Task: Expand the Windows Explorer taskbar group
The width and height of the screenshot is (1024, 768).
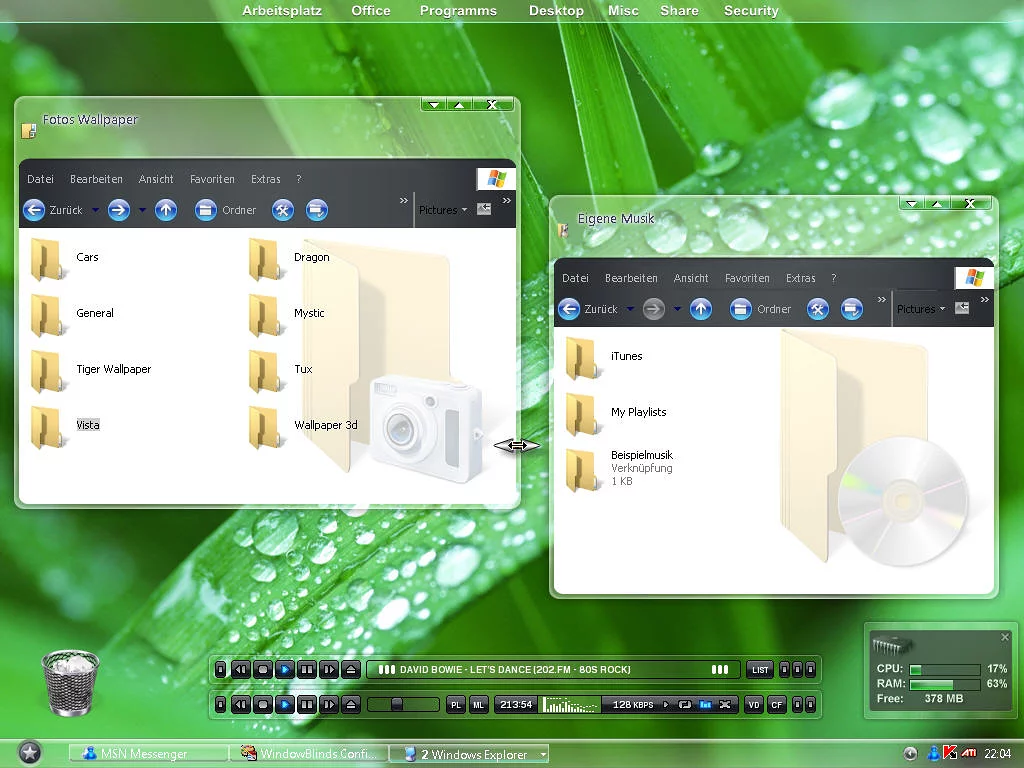Action: click(x=544, y=754)
